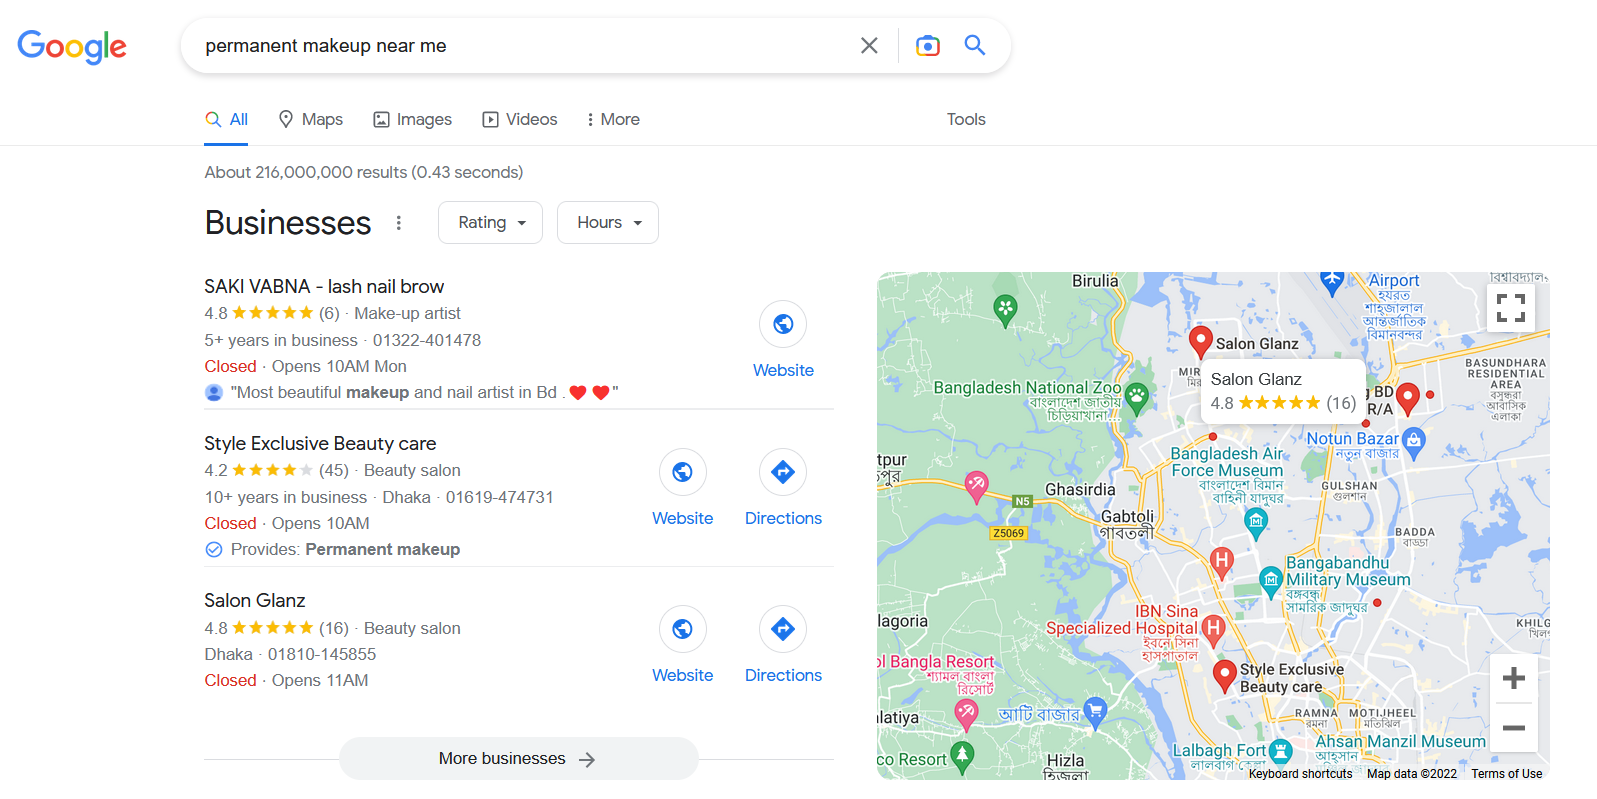This screenshot has width=1597, height=799.
Task: Show more businesses
Action: [518, 759]
